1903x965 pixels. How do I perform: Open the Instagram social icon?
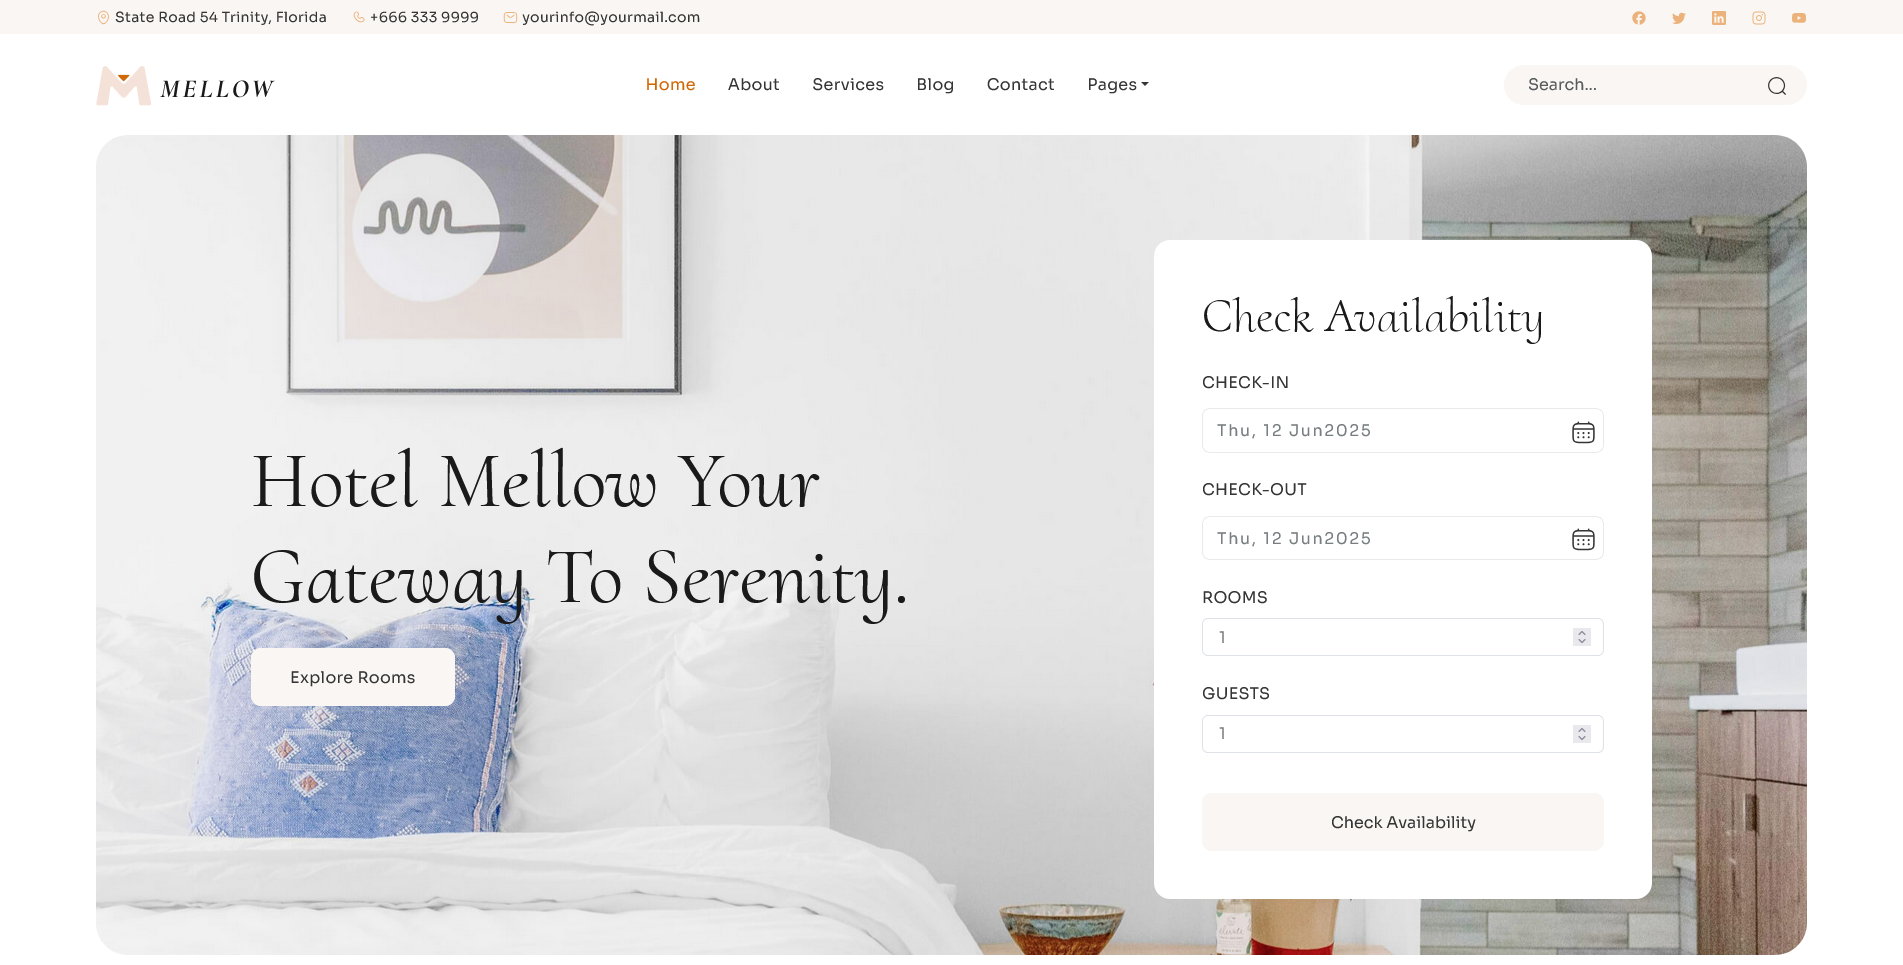click(1758, 18)
